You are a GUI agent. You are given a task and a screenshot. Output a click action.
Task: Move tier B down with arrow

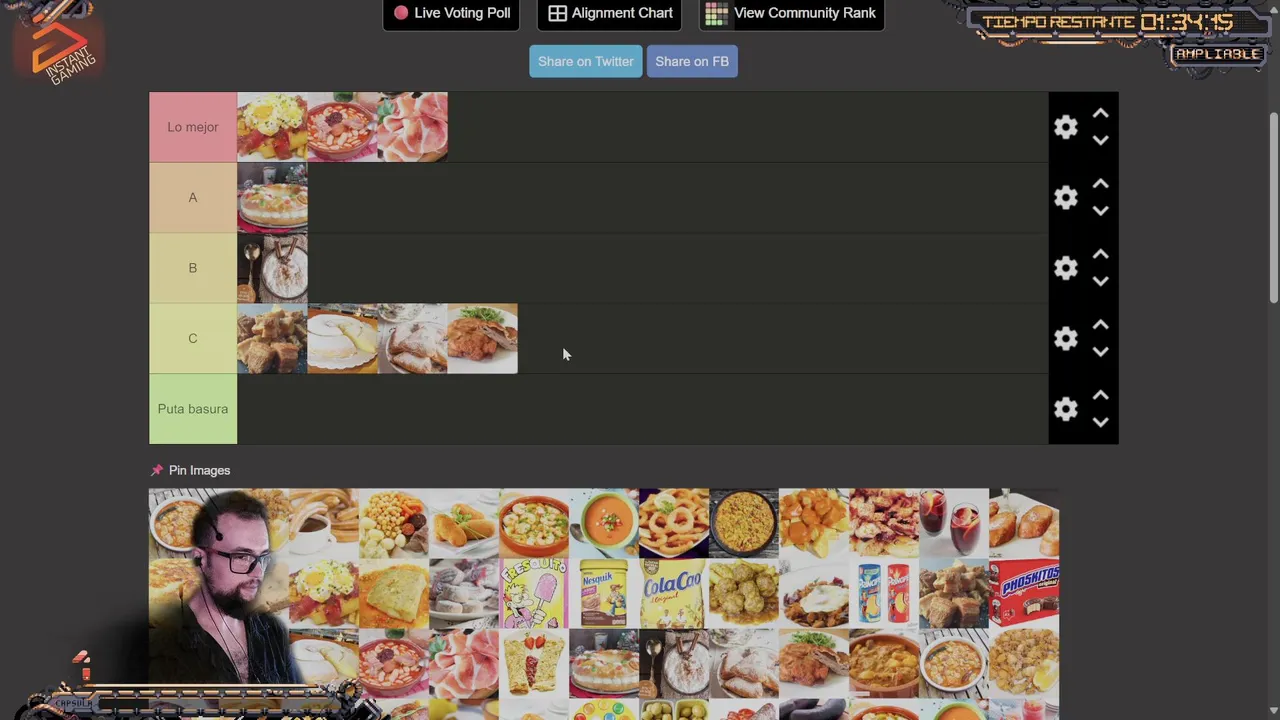click(x=1100, y=282)
